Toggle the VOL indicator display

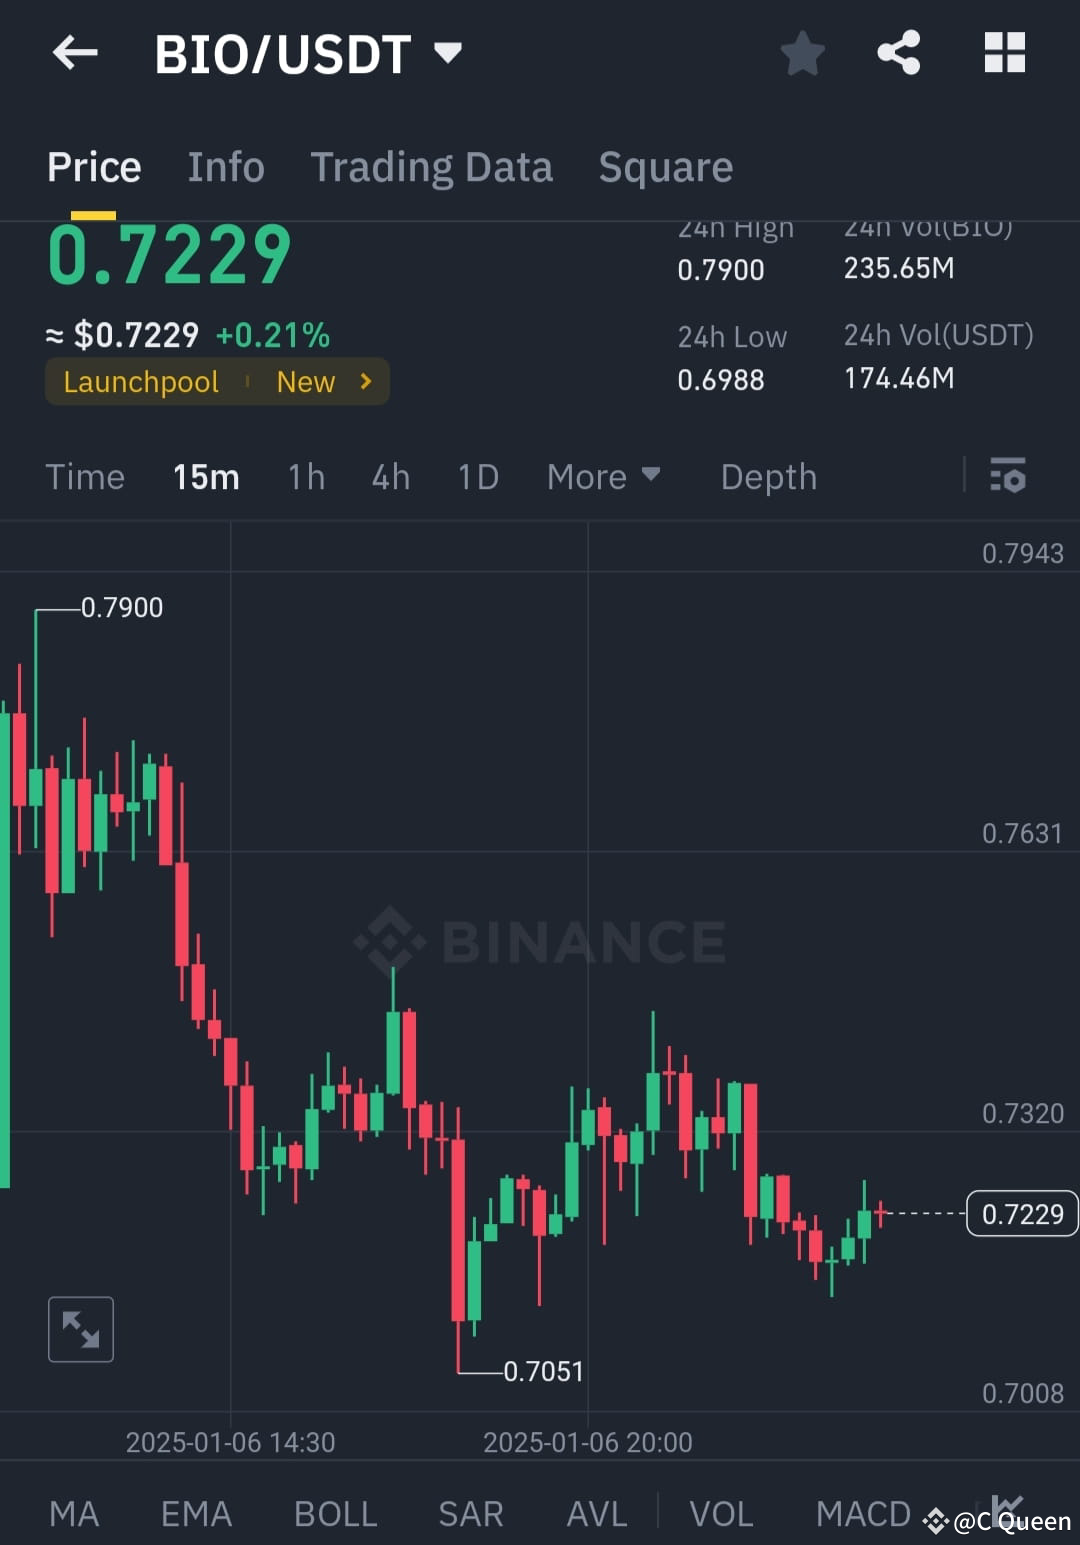(x=722, y=1513)
